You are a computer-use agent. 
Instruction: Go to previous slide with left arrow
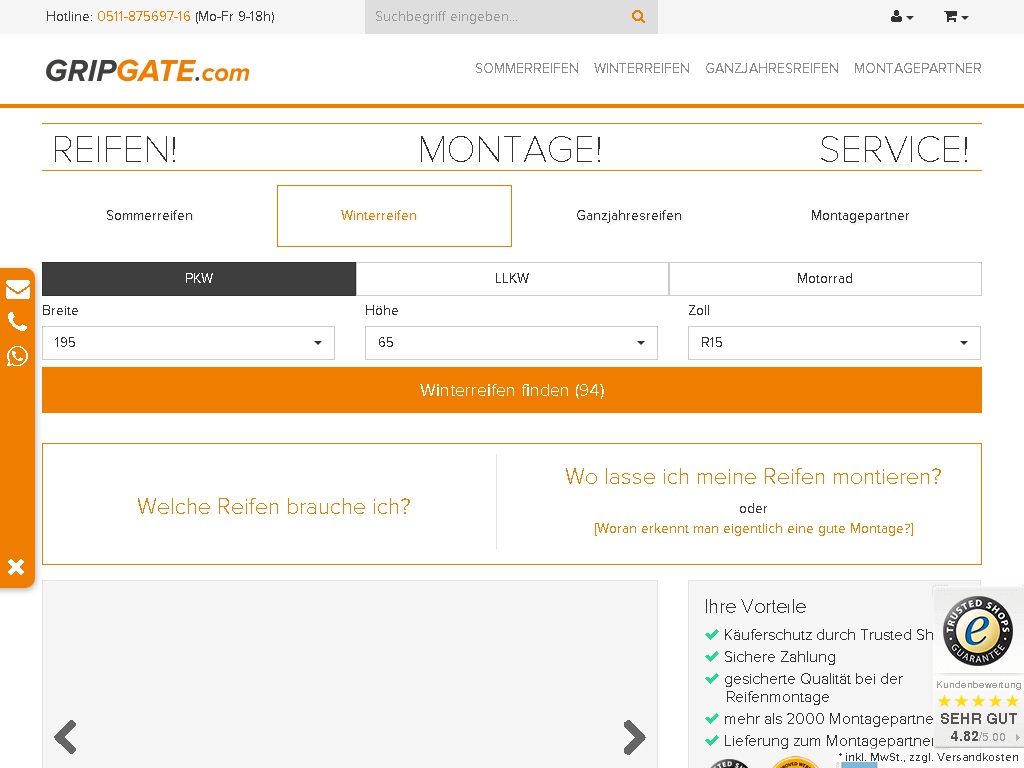pos(66,737)
